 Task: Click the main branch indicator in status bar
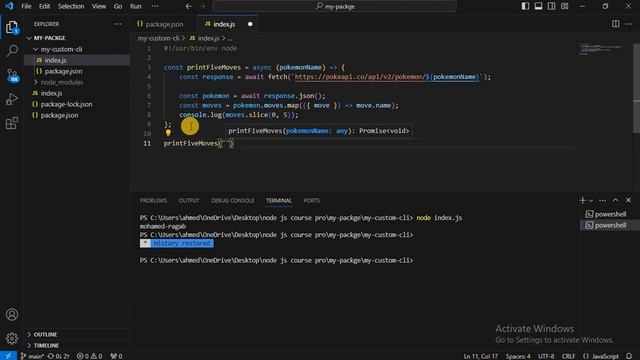pos(32,356)
